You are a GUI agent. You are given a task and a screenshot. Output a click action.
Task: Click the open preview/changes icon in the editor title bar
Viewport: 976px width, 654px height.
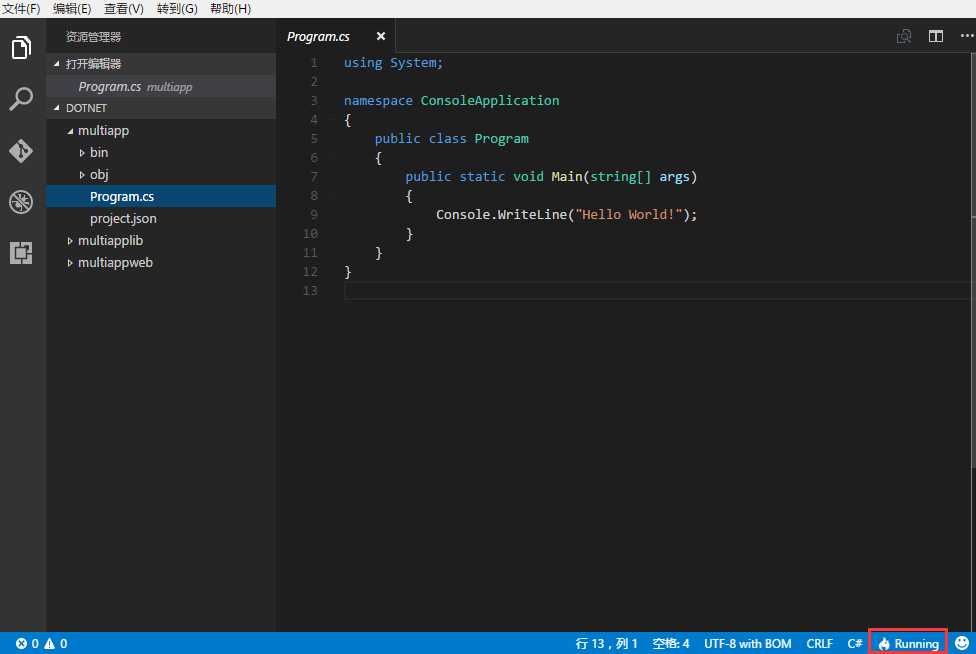pos(904,36)
